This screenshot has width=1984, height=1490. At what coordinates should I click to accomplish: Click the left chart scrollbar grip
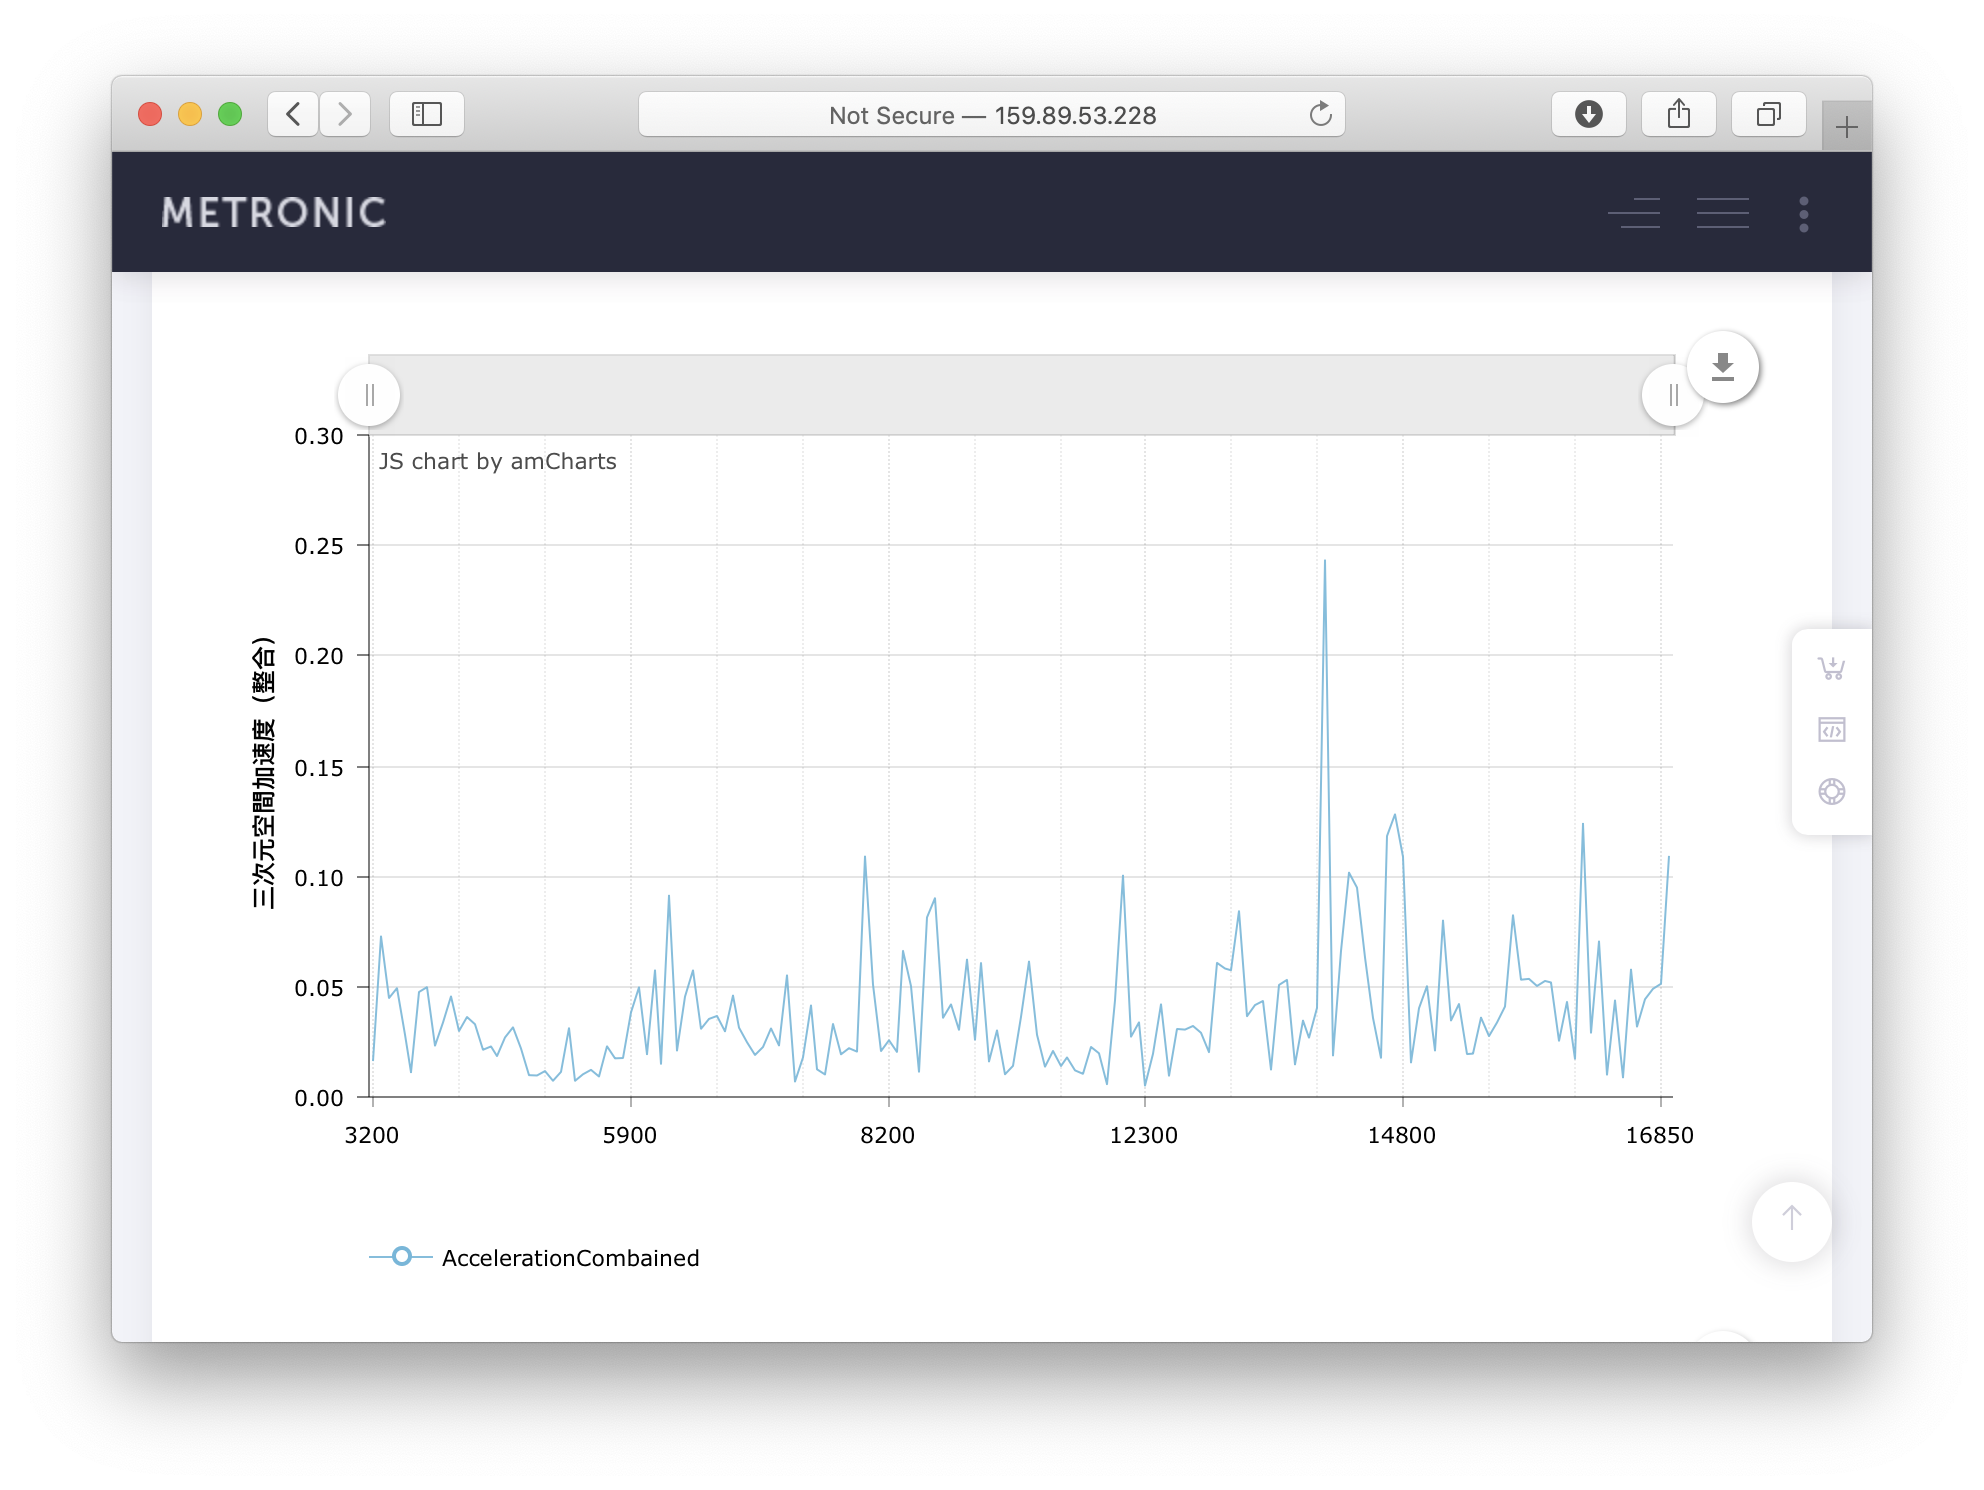(369, 395)
